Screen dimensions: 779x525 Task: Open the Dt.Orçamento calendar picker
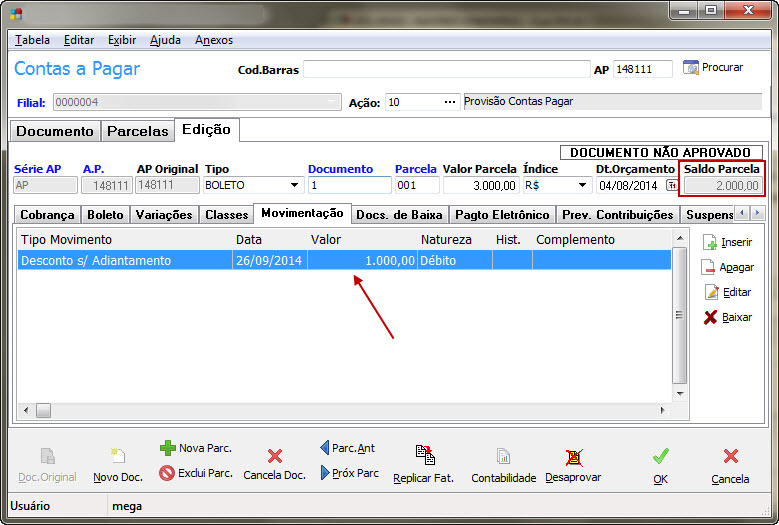coord(670,185)
